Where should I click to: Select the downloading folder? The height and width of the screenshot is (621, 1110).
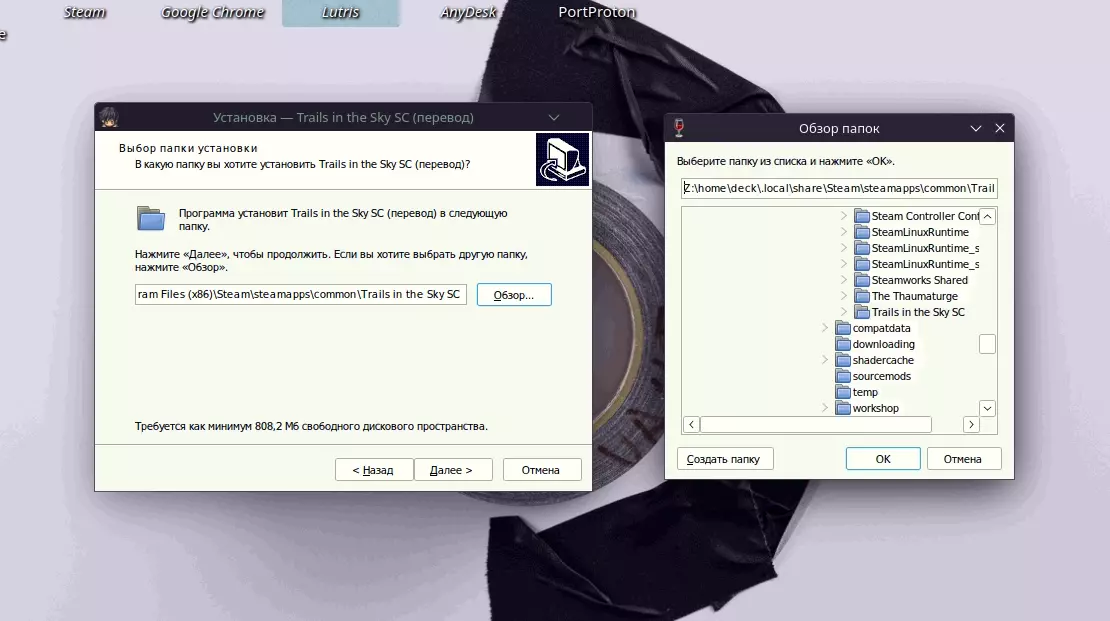point(883,344)
